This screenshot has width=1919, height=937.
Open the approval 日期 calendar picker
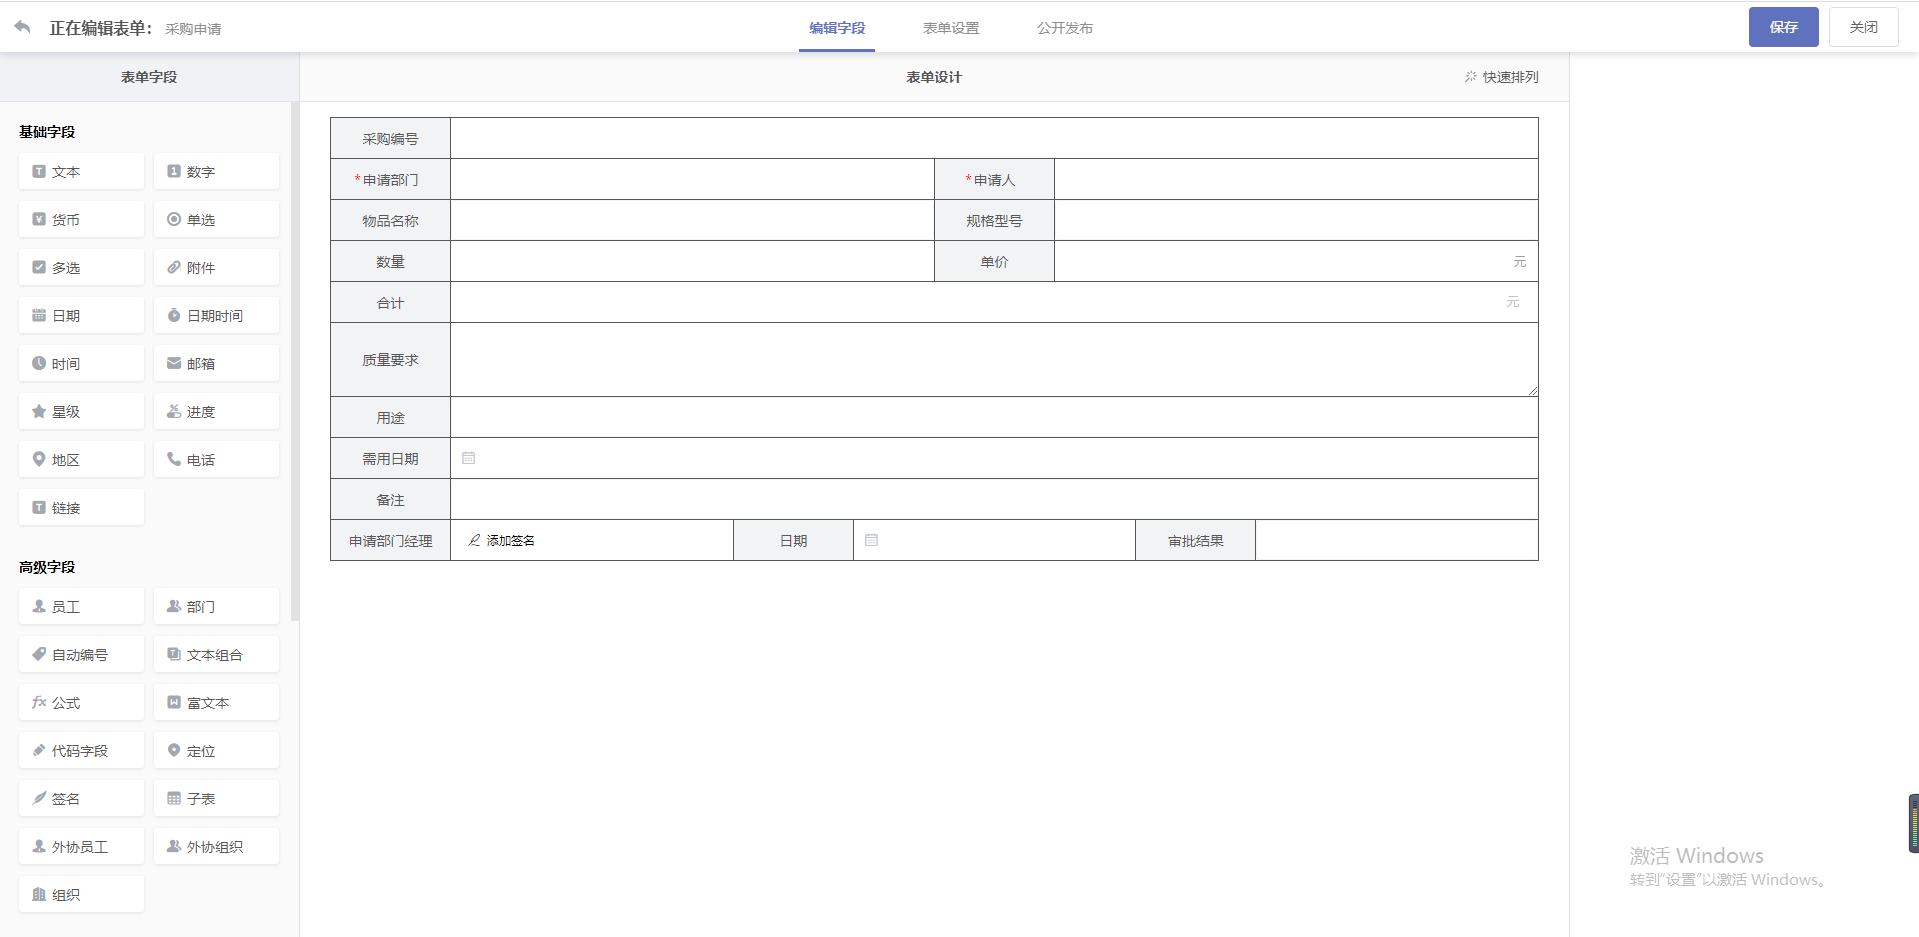(872, 540)
